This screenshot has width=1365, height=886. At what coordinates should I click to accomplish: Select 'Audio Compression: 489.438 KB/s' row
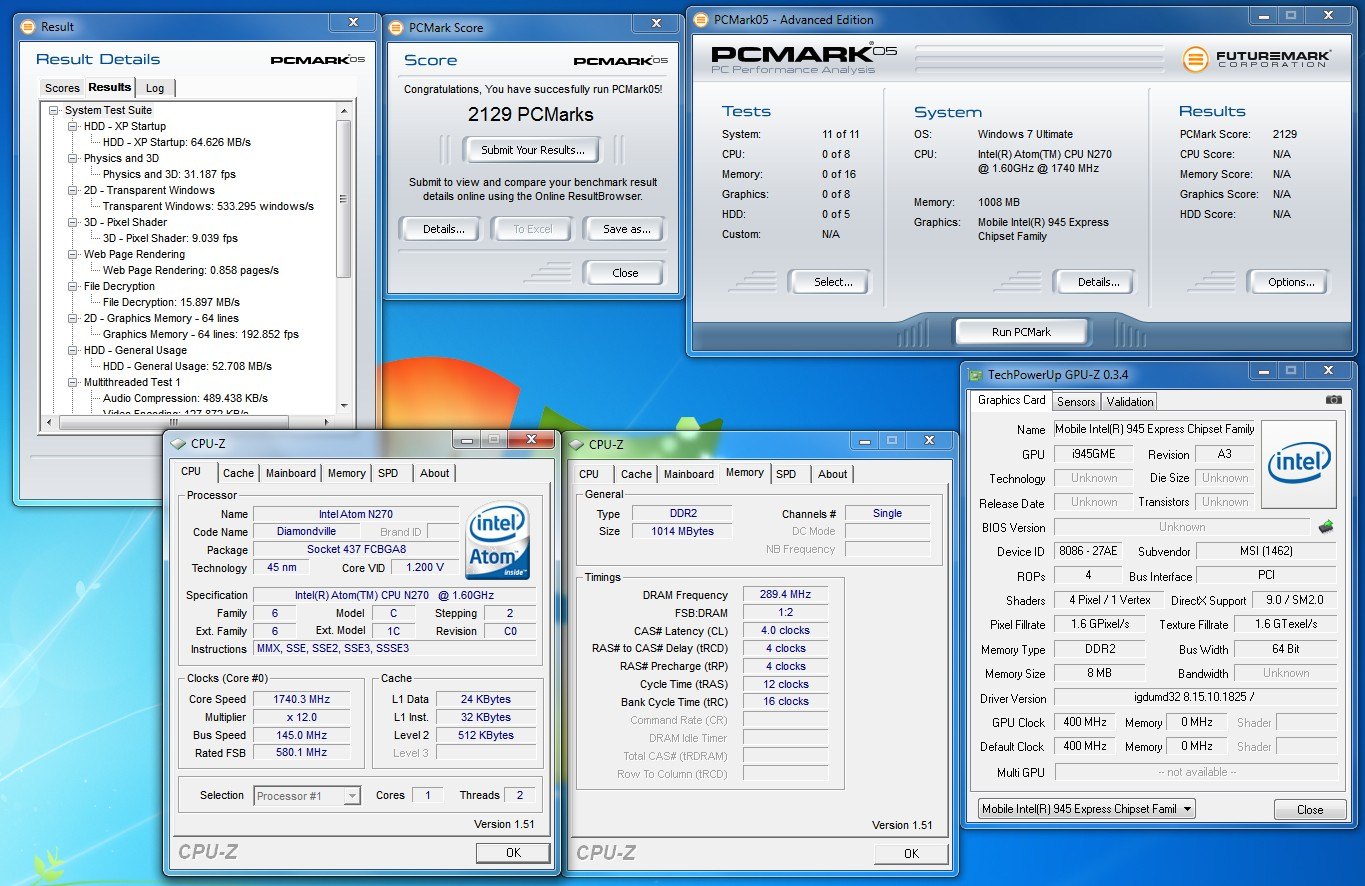point(185,398)
